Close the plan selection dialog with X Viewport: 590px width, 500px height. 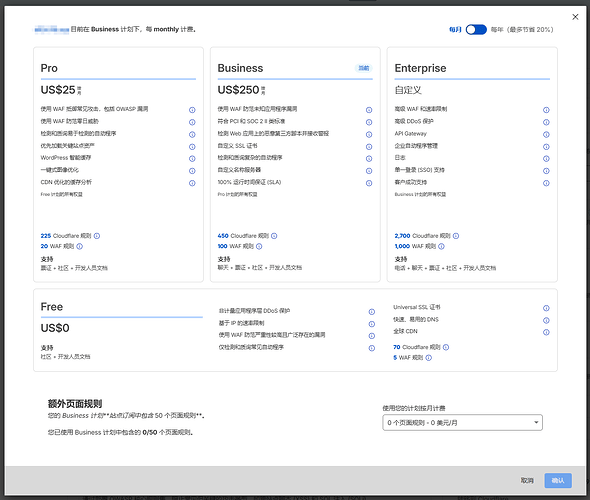pyautogui.click(x=575, y=17)
